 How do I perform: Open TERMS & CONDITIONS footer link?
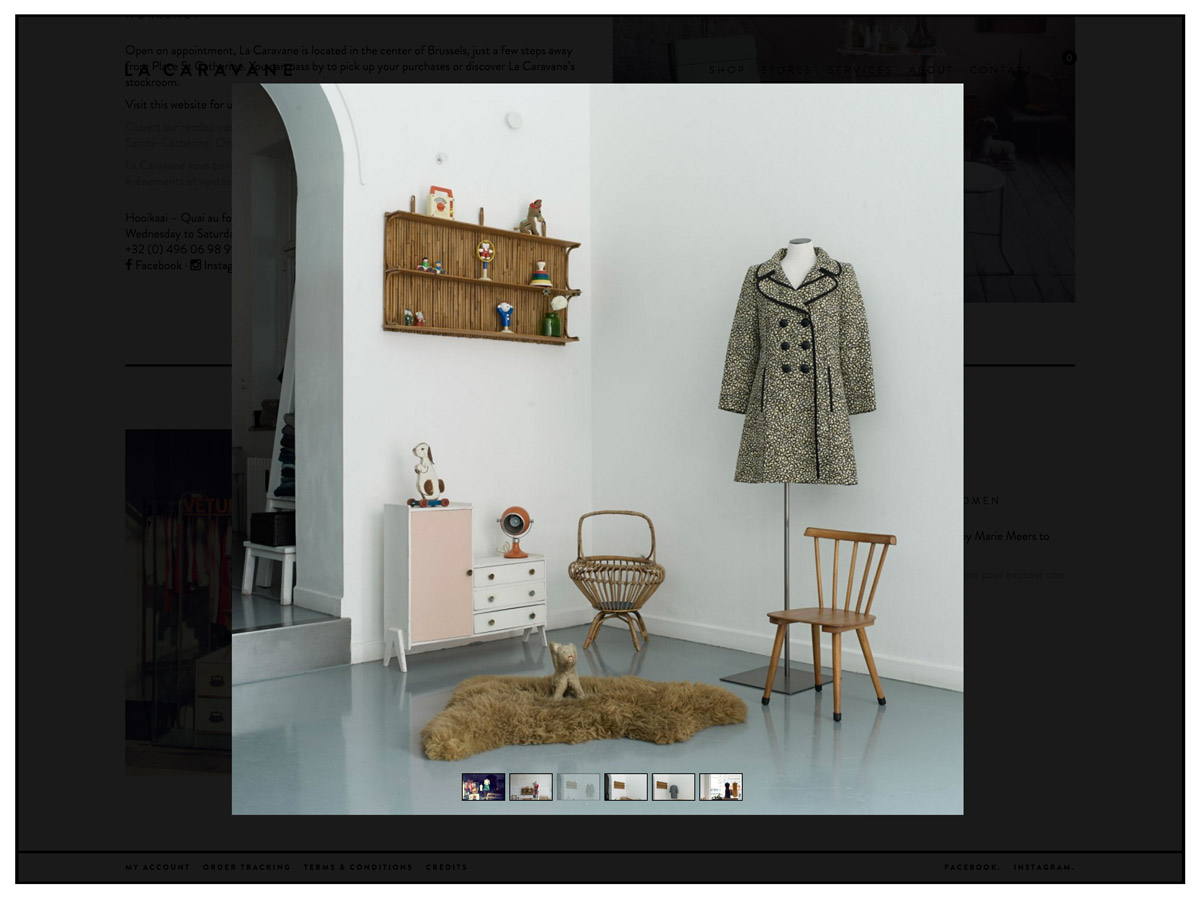[358, 867]
